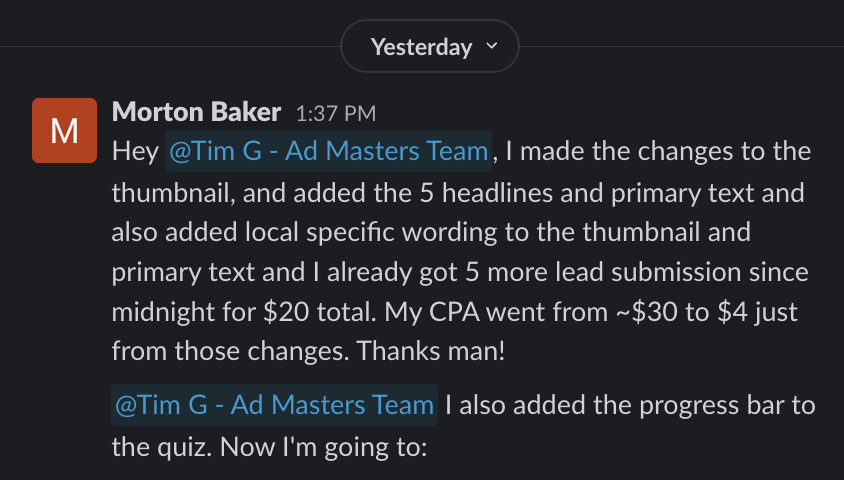The width and height of the screenshot is (844, 480).
Task: Open first @Tim G - Ad Masters Team mention
Action: tap(328, 151)
